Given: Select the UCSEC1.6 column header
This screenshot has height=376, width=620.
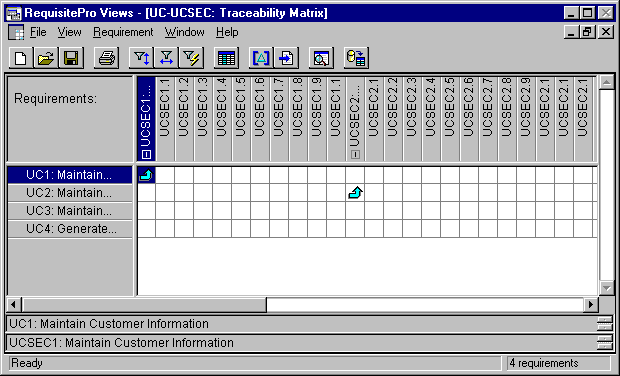Looking at the screenshot, I should click(x=260, y=119).
